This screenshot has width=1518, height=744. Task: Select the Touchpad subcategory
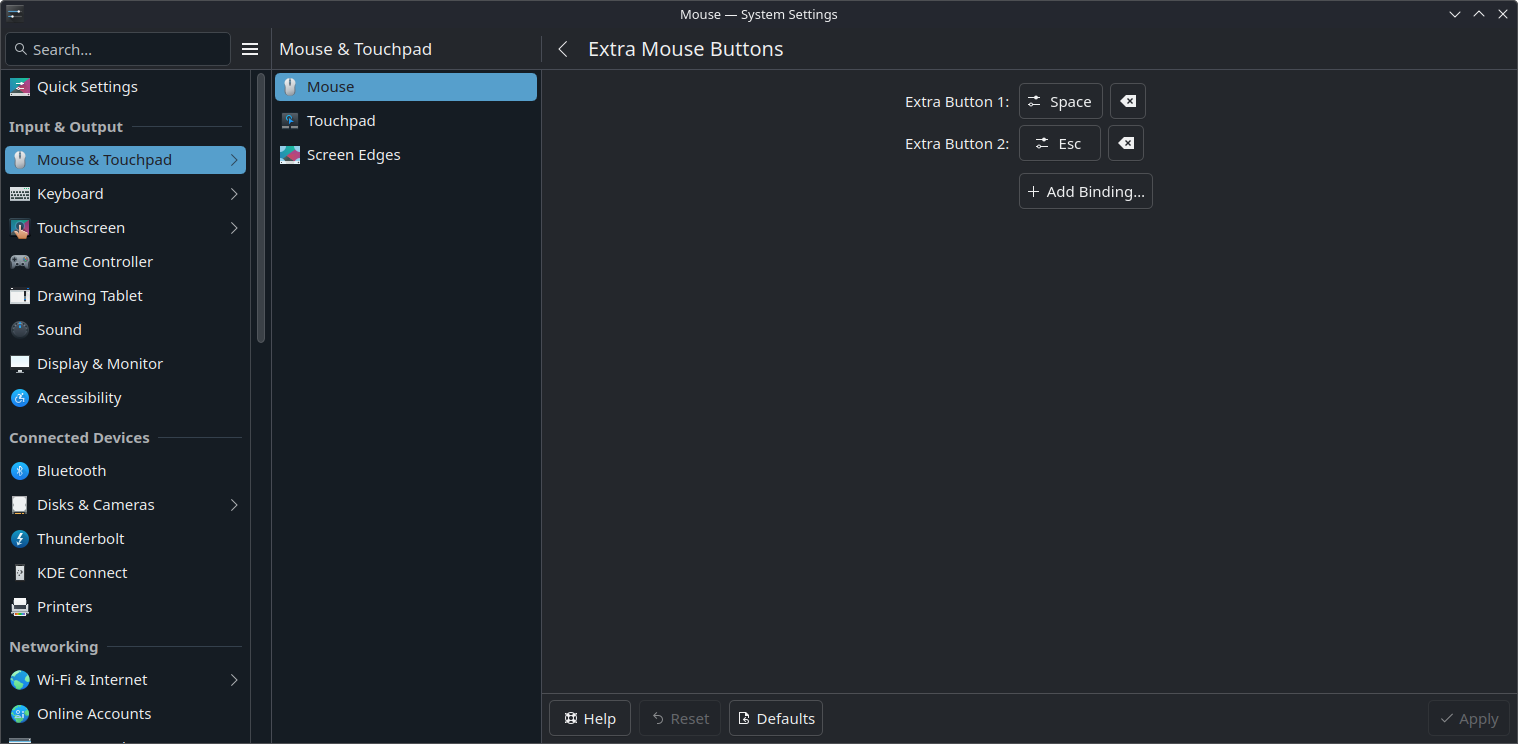click(406, 121)
